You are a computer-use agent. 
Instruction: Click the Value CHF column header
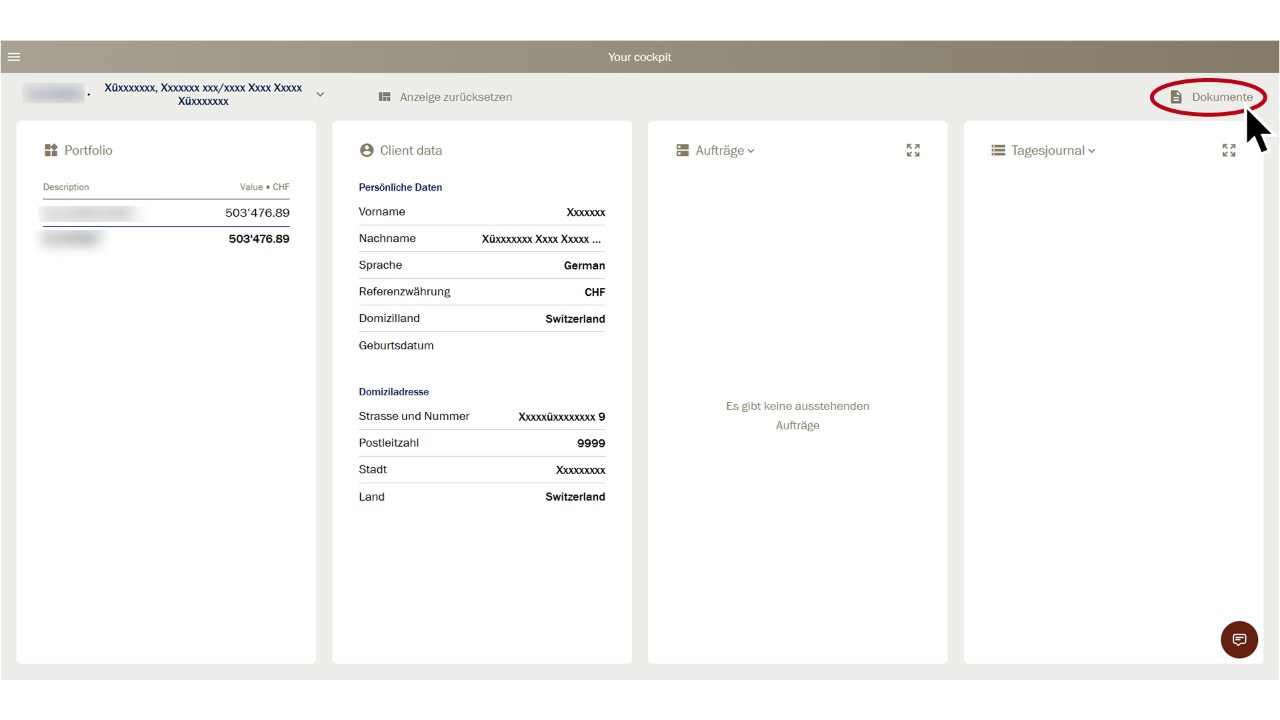coord(264,187)
